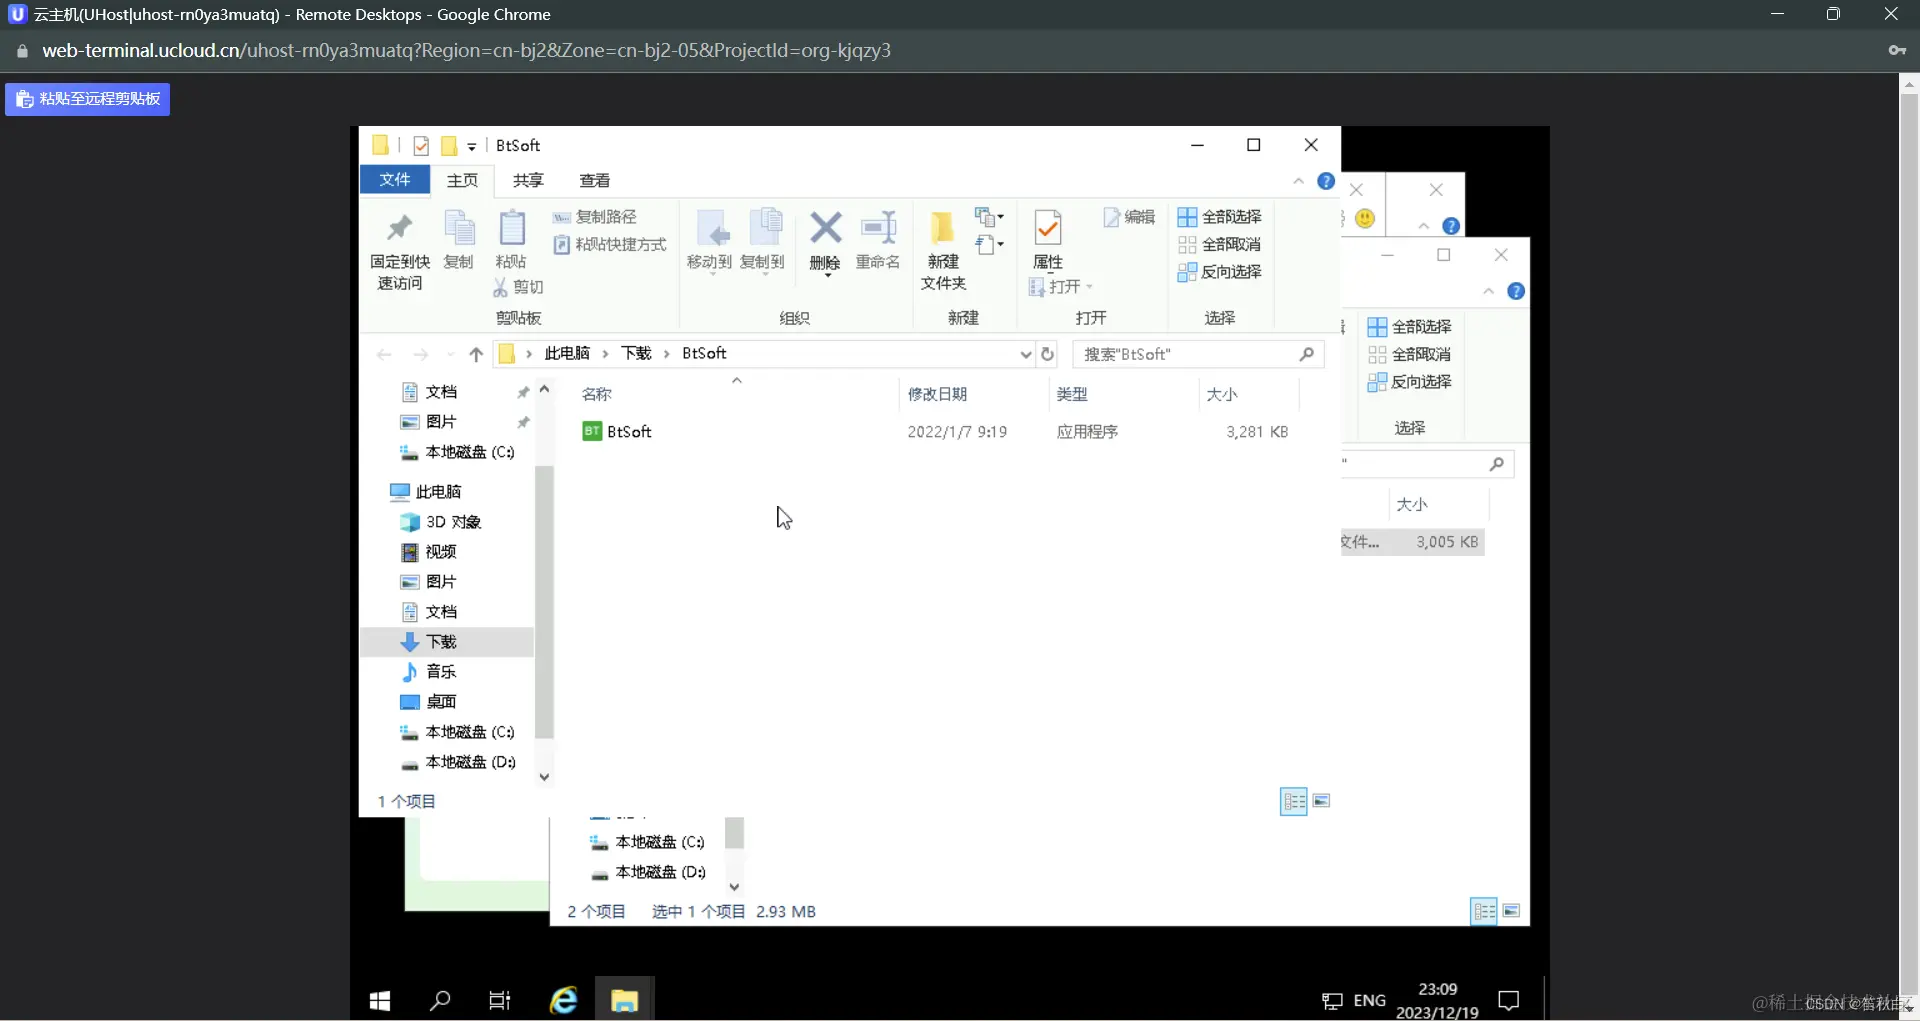Image resolution: width=1920 pixels, height=1021 pixels.
Task: Click 剪切 (Cut) in the clipboard group
Action: (x=518, y=287)
